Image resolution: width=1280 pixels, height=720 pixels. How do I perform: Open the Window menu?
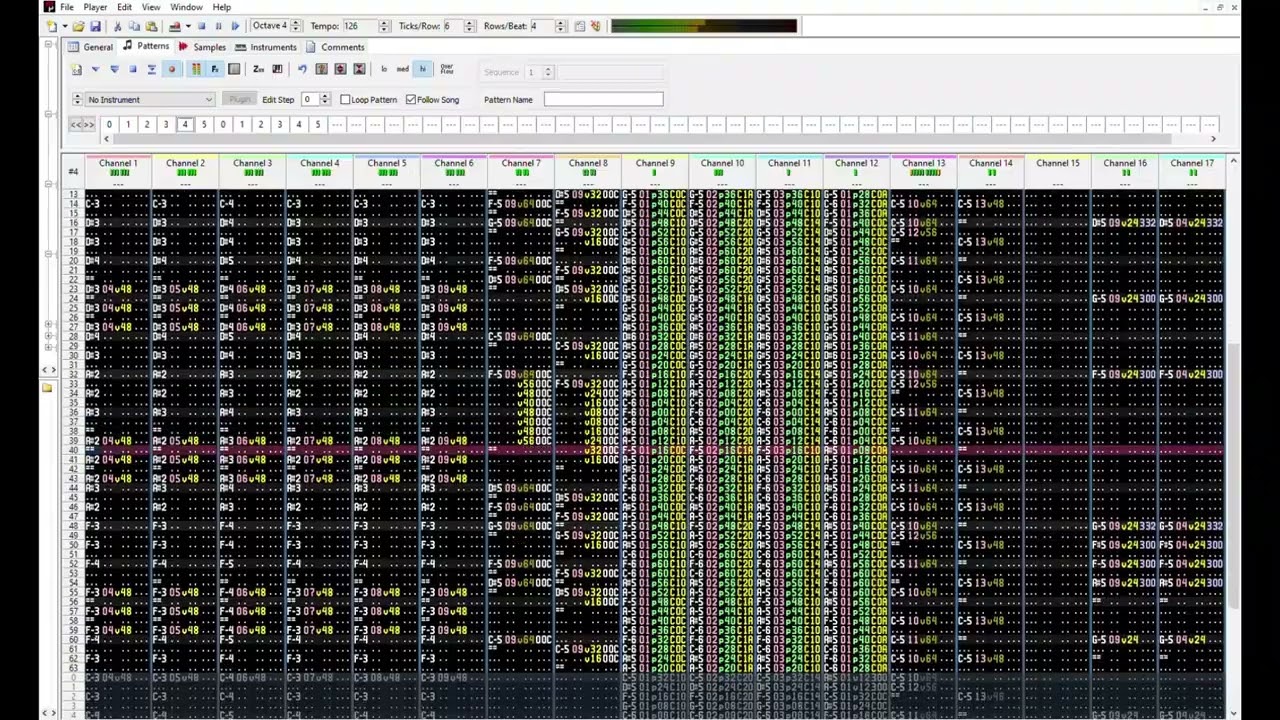186,7
